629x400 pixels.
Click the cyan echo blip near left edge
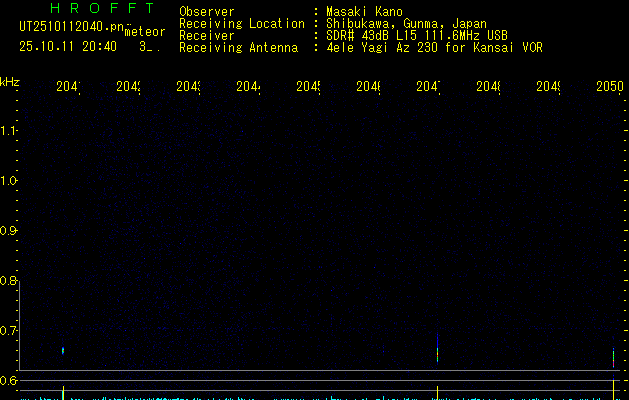coord(63,351)
